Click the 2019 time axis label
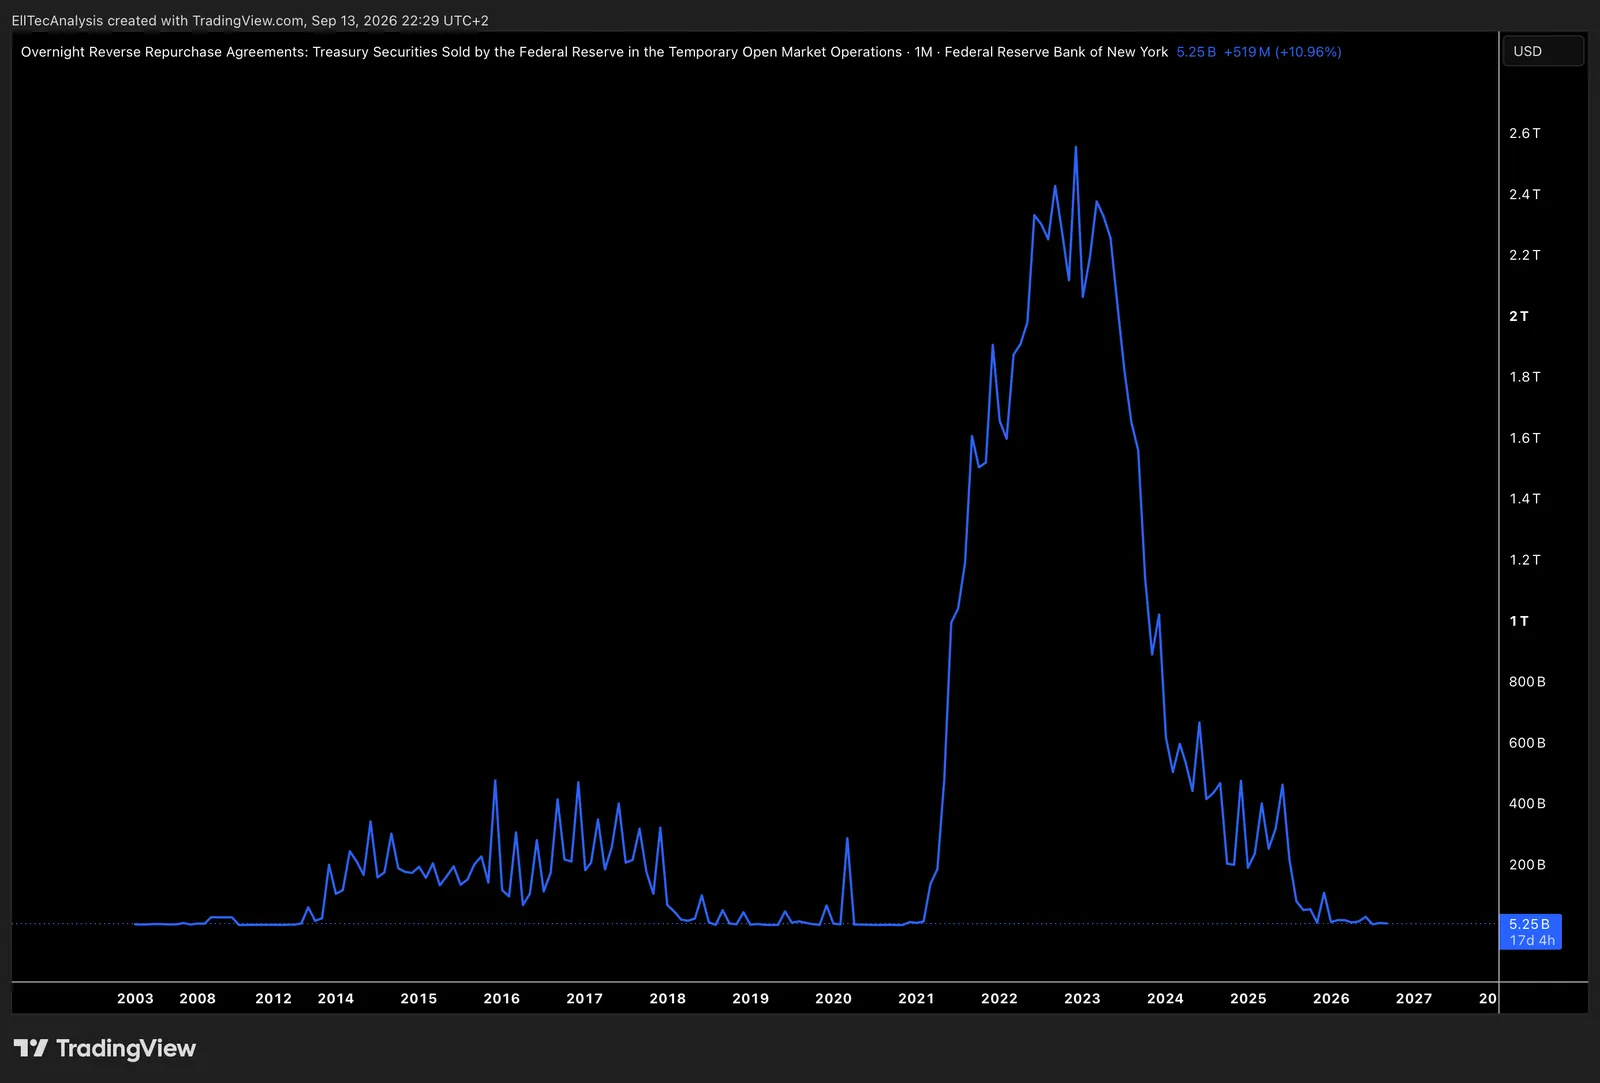Image resolution: width=1600 pixels, height=1083 pixels. coord(751,998)
